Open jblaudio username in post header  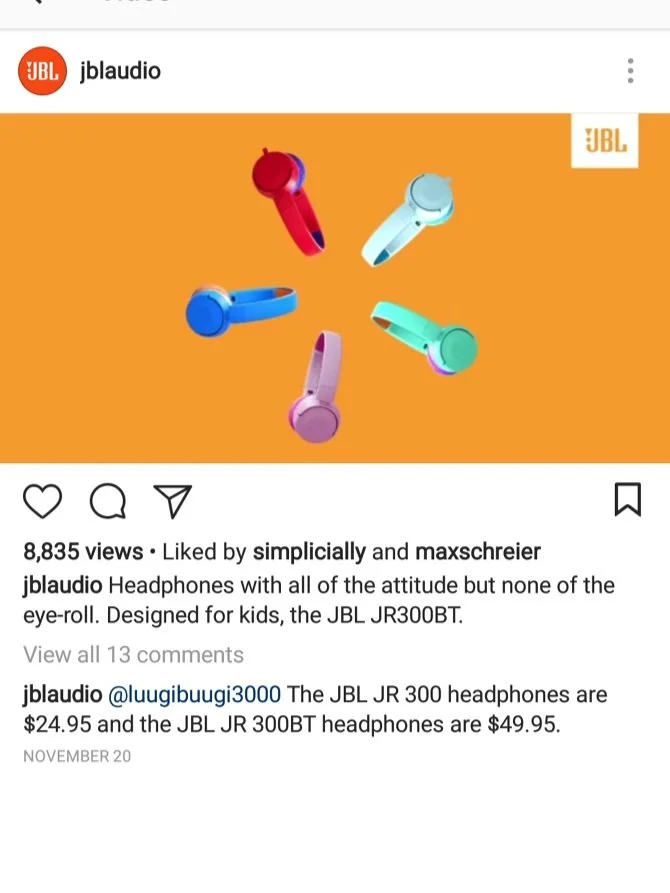[x=120, y=71]
